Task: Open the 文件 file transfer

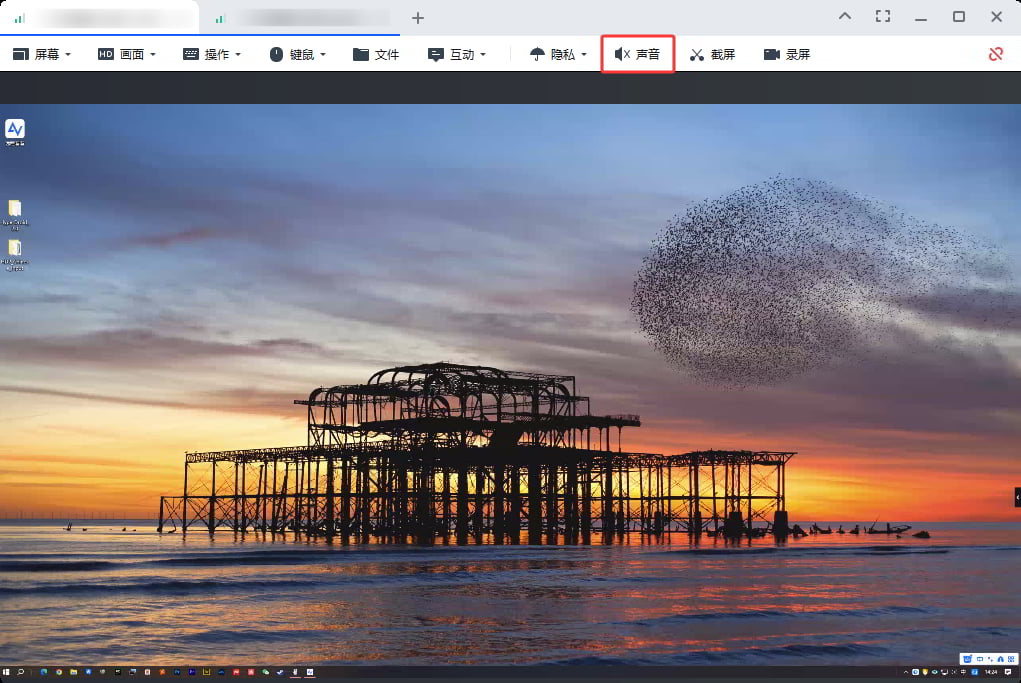Action: coord(376,54)
